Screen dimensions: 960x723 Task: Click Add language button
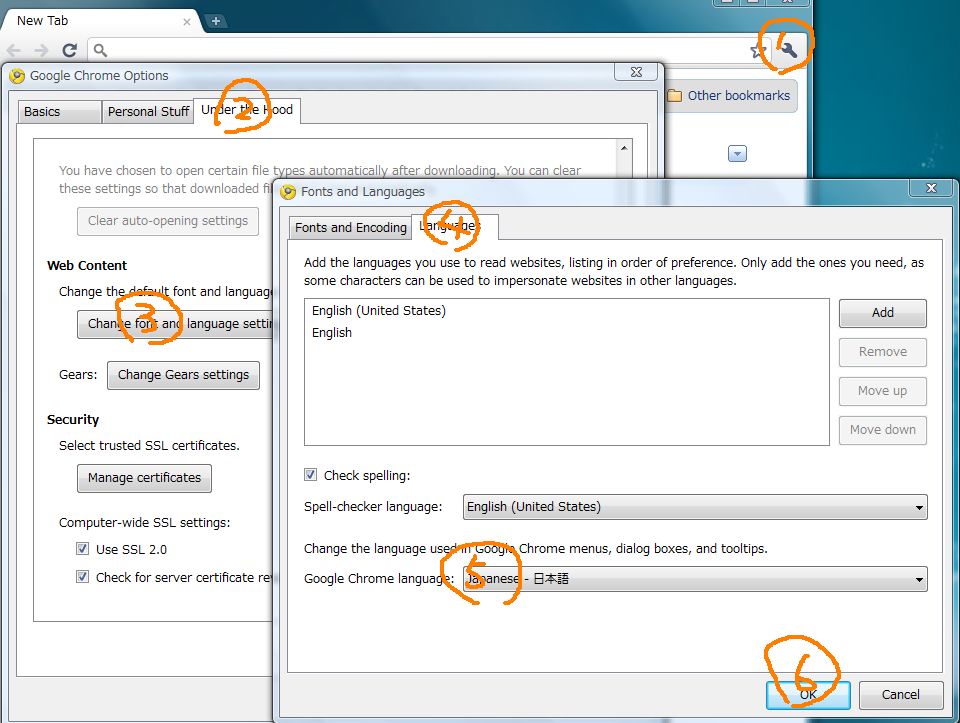(882, 313)
